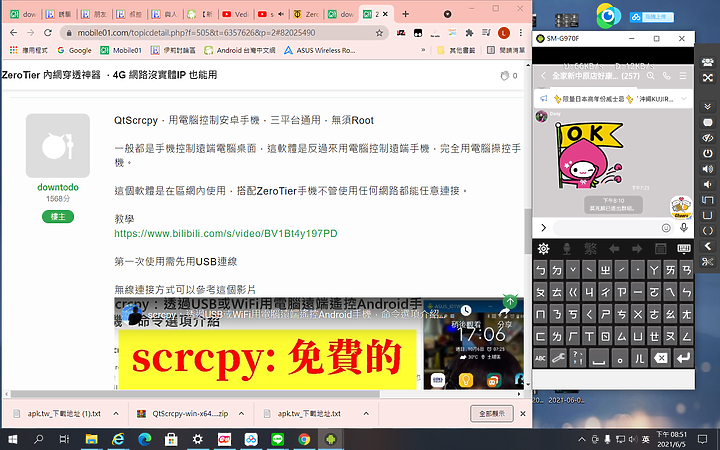
Task: Toggle the touch display eye icon in QtScrcpy toolbar
Action: coord(707,138)
